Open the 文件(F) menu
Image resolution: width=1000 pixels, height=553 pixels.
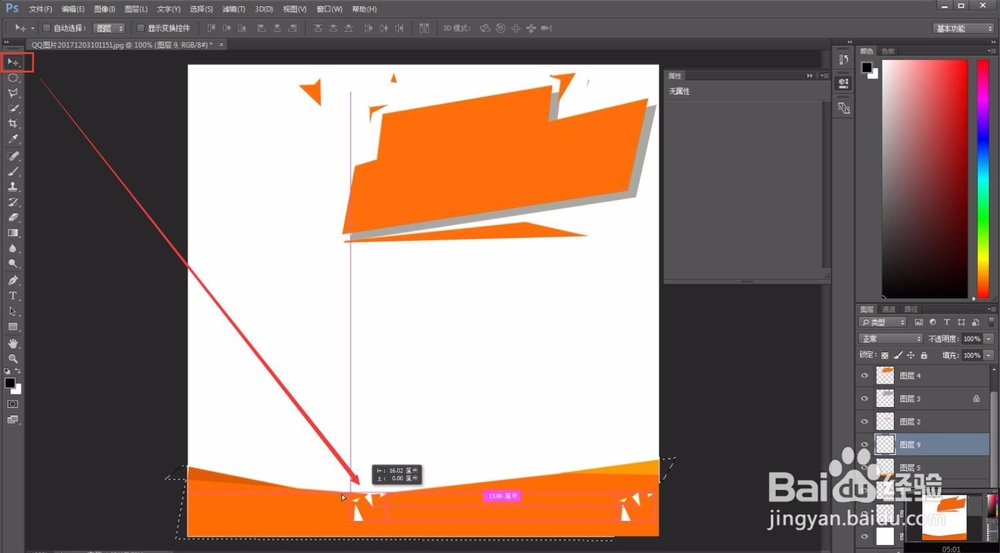tap(41, 9)
